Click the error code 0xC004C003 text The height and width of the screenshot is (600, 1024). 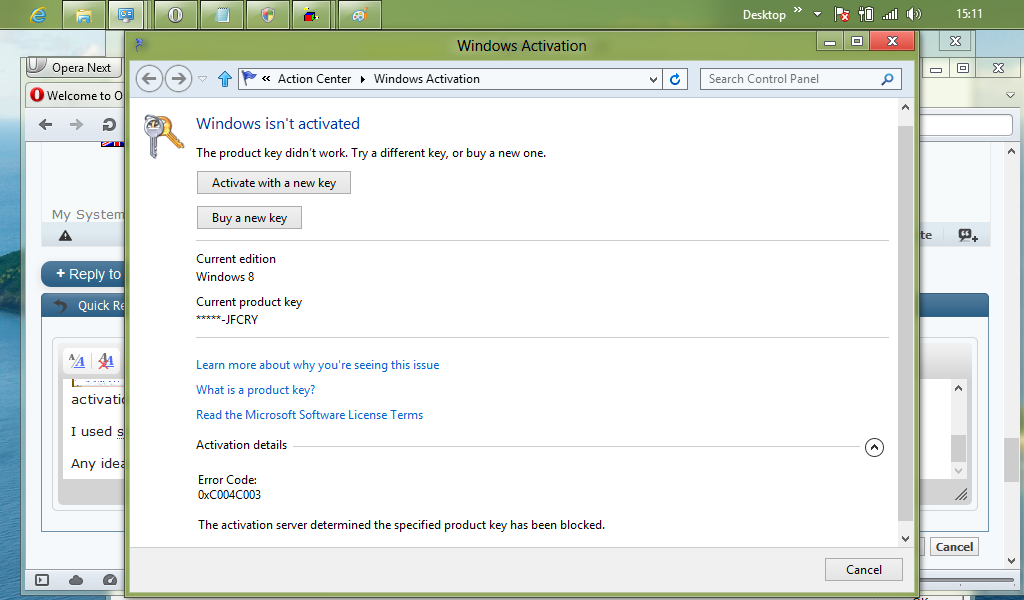(229, 495)
